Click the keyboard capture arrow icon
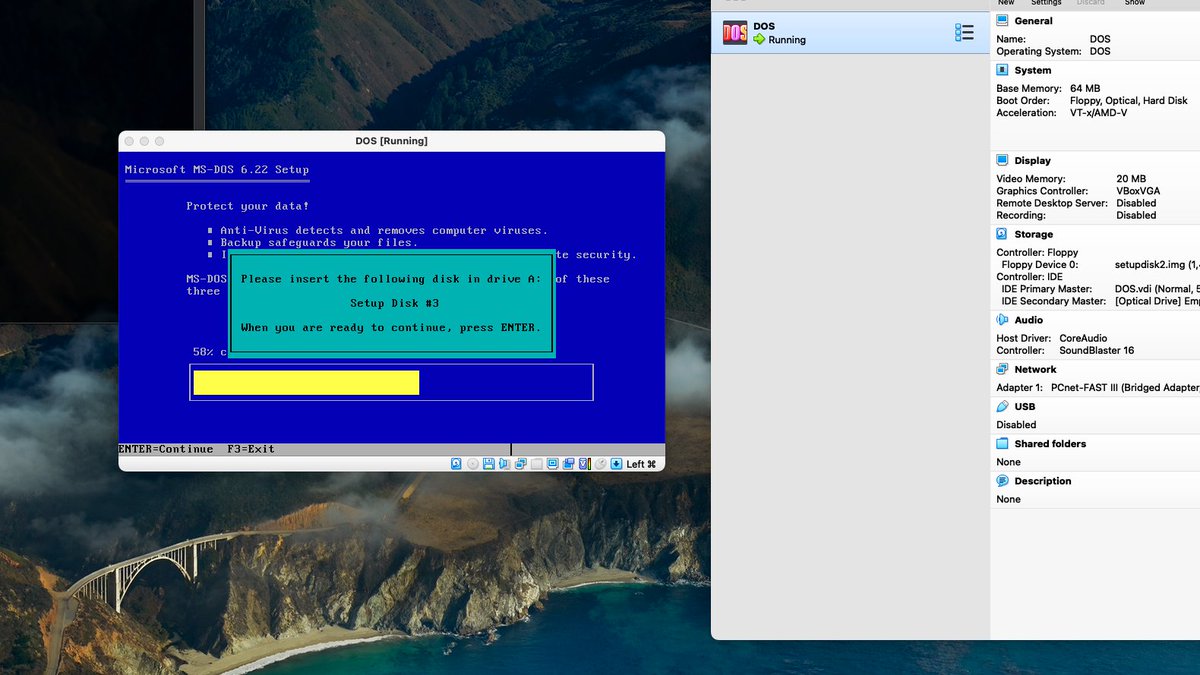 tap(617, 464)
